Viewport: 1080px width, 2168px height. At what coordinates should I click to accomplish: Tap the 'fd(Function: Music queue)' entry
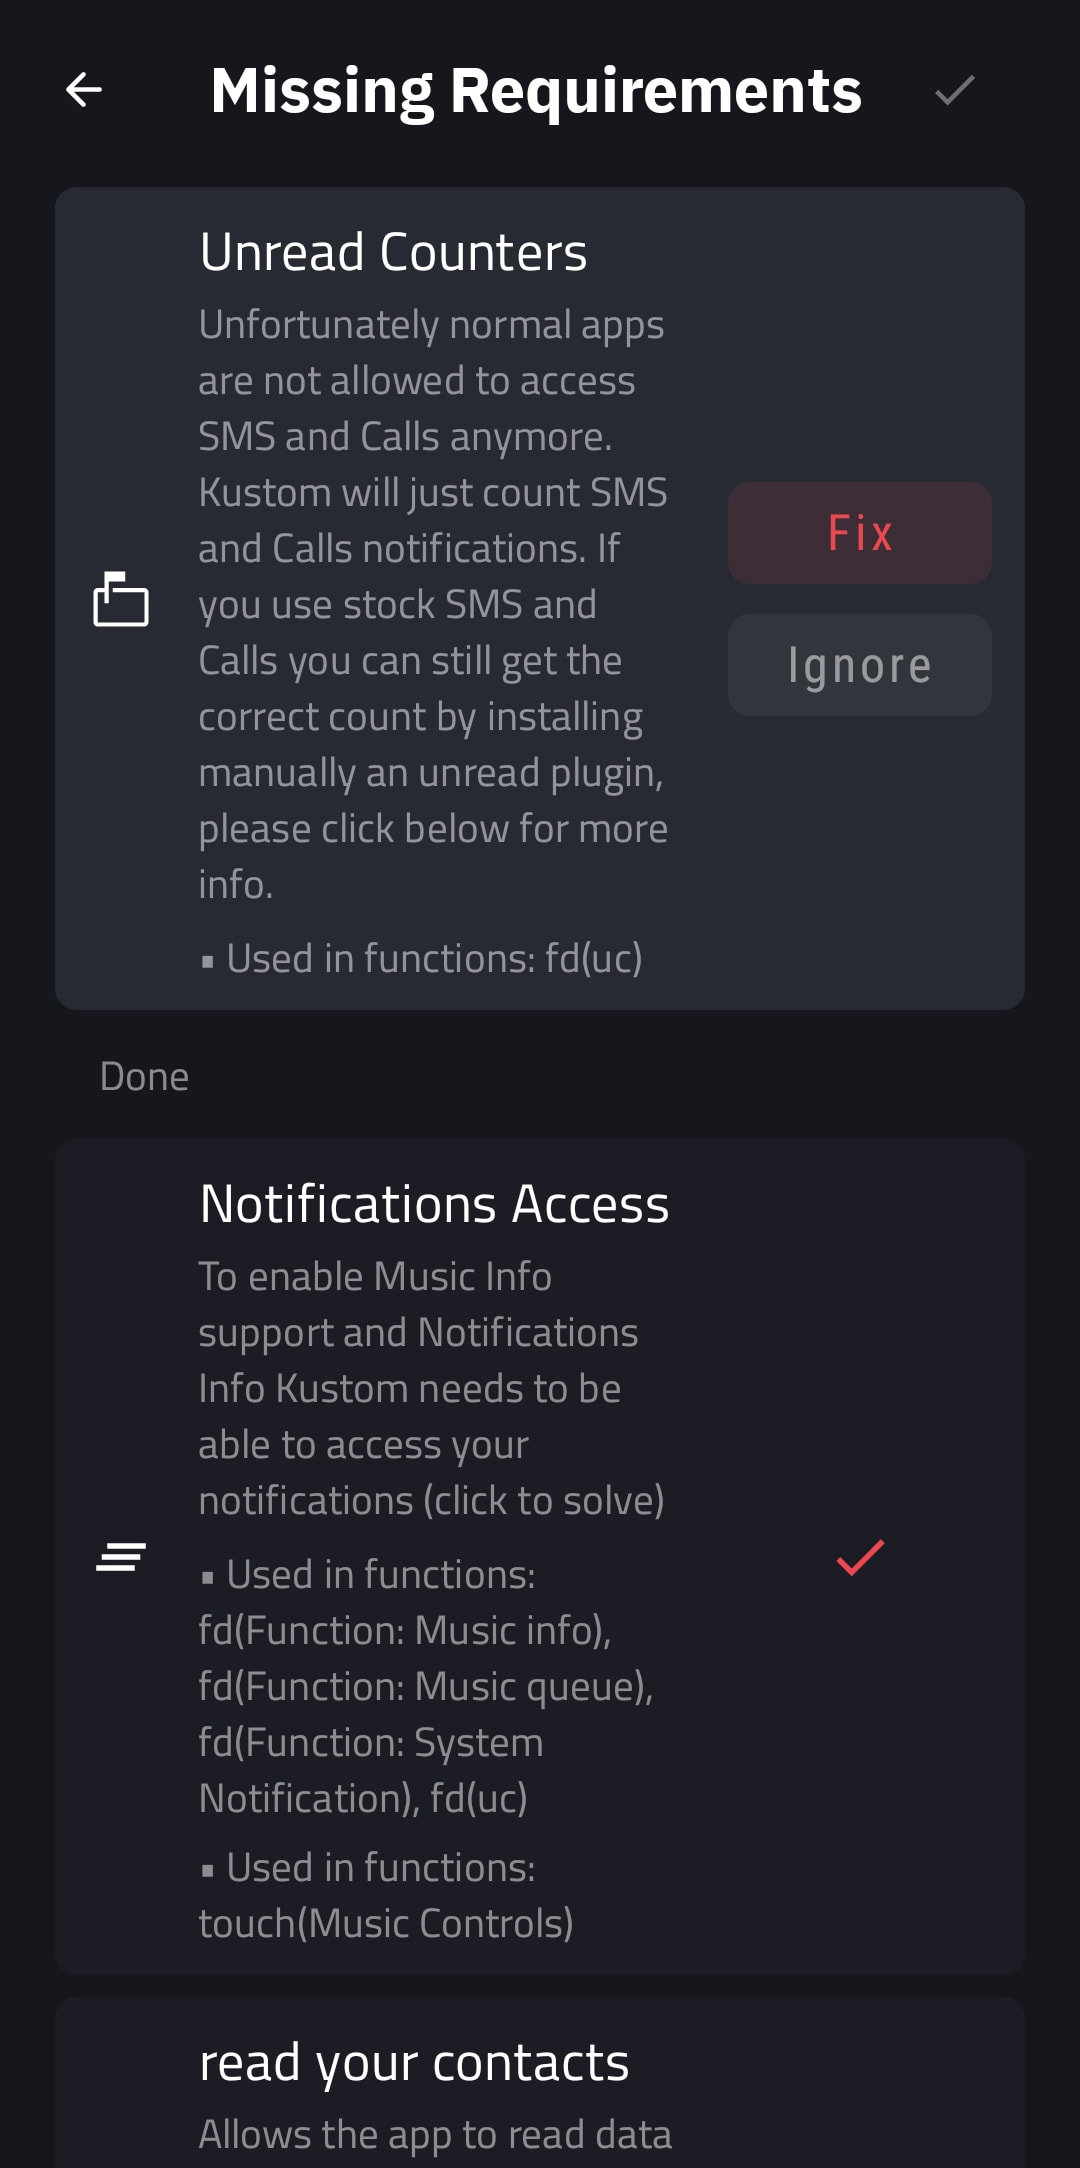pyautogui.click(x=425, y=1686)
